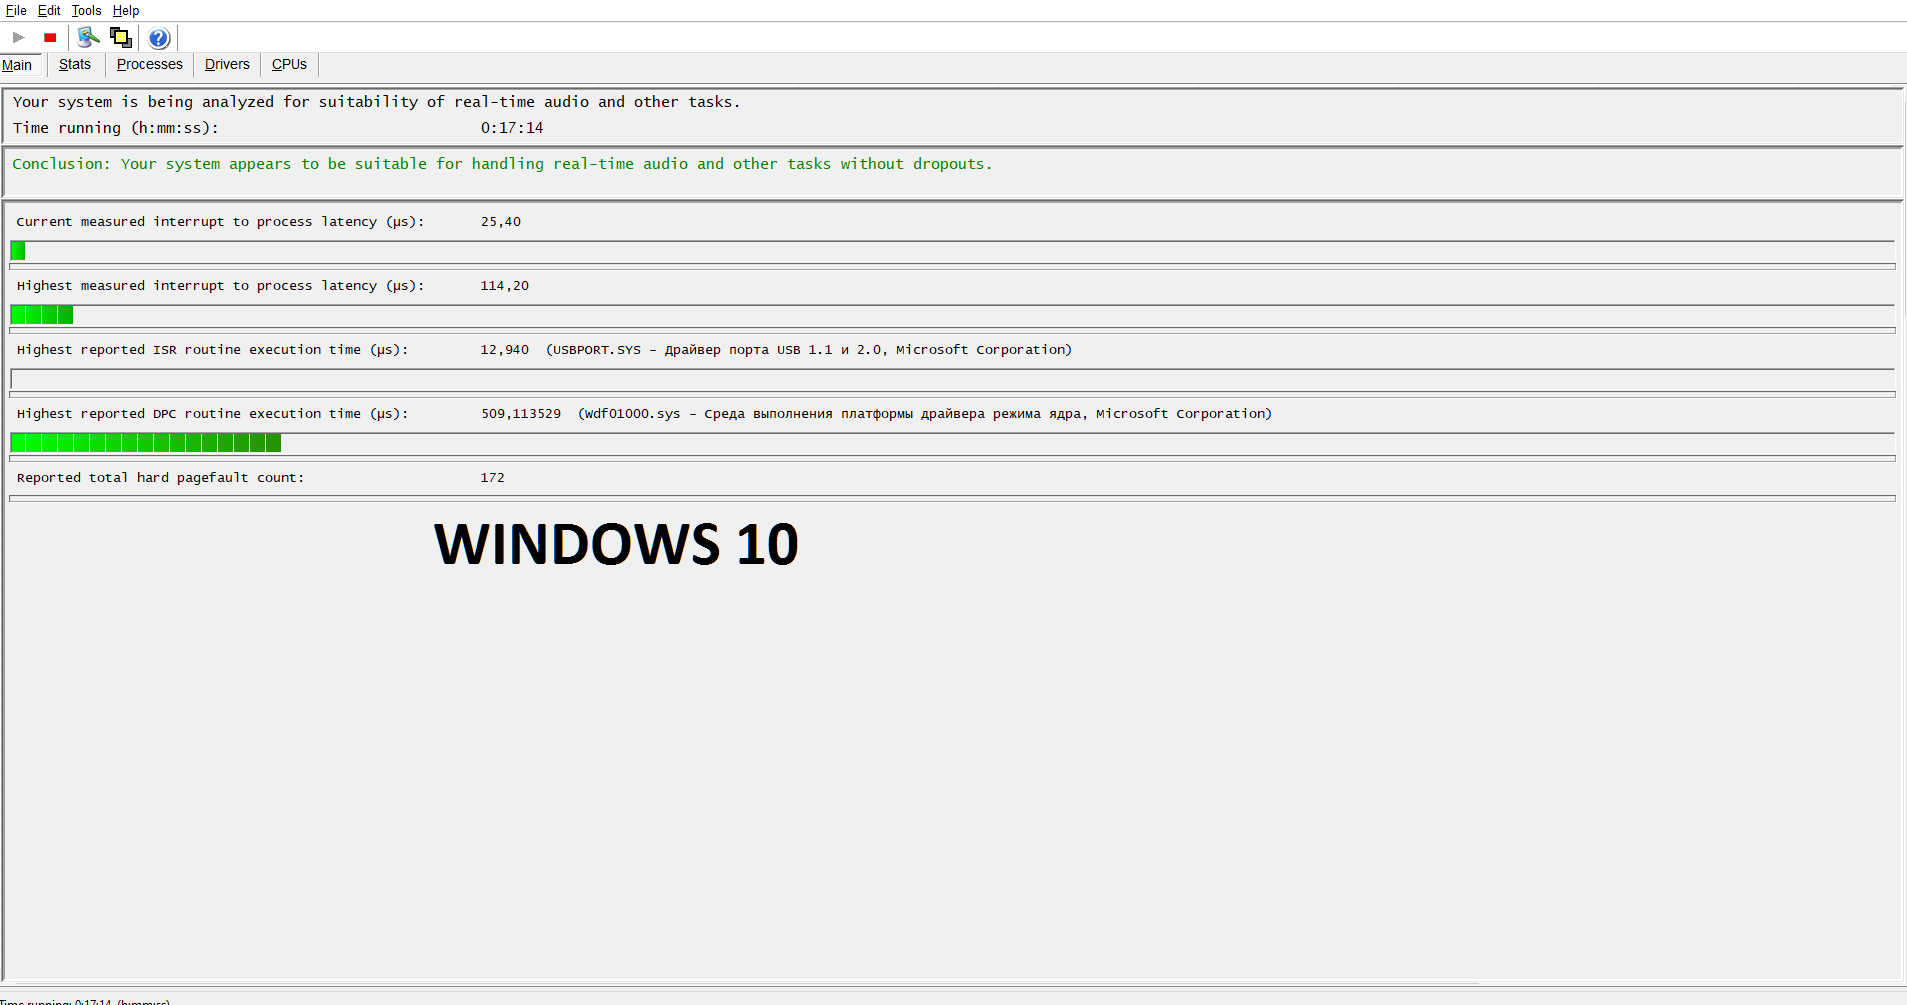Viewport: 1907px width, 1005px height.
Task: Click the USBPORT.SYS driver description
Action: (x=809, y=350)
